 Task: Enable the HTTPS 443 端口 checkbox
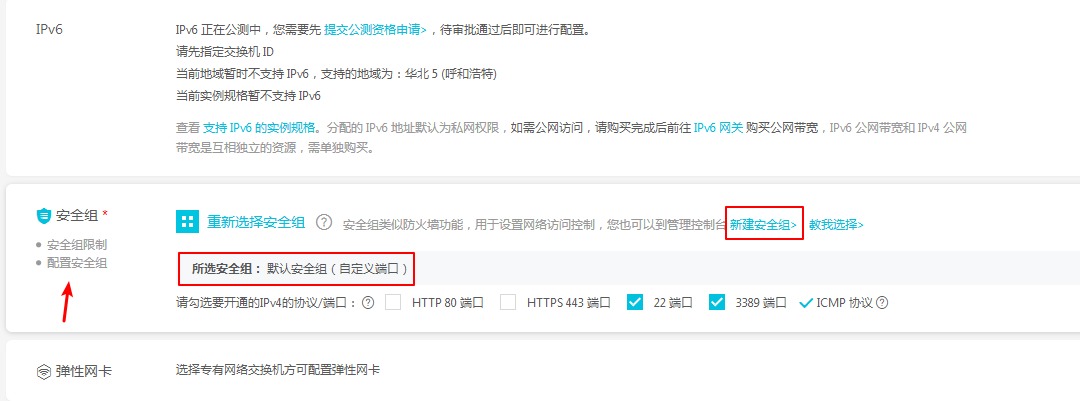(508, 302)
